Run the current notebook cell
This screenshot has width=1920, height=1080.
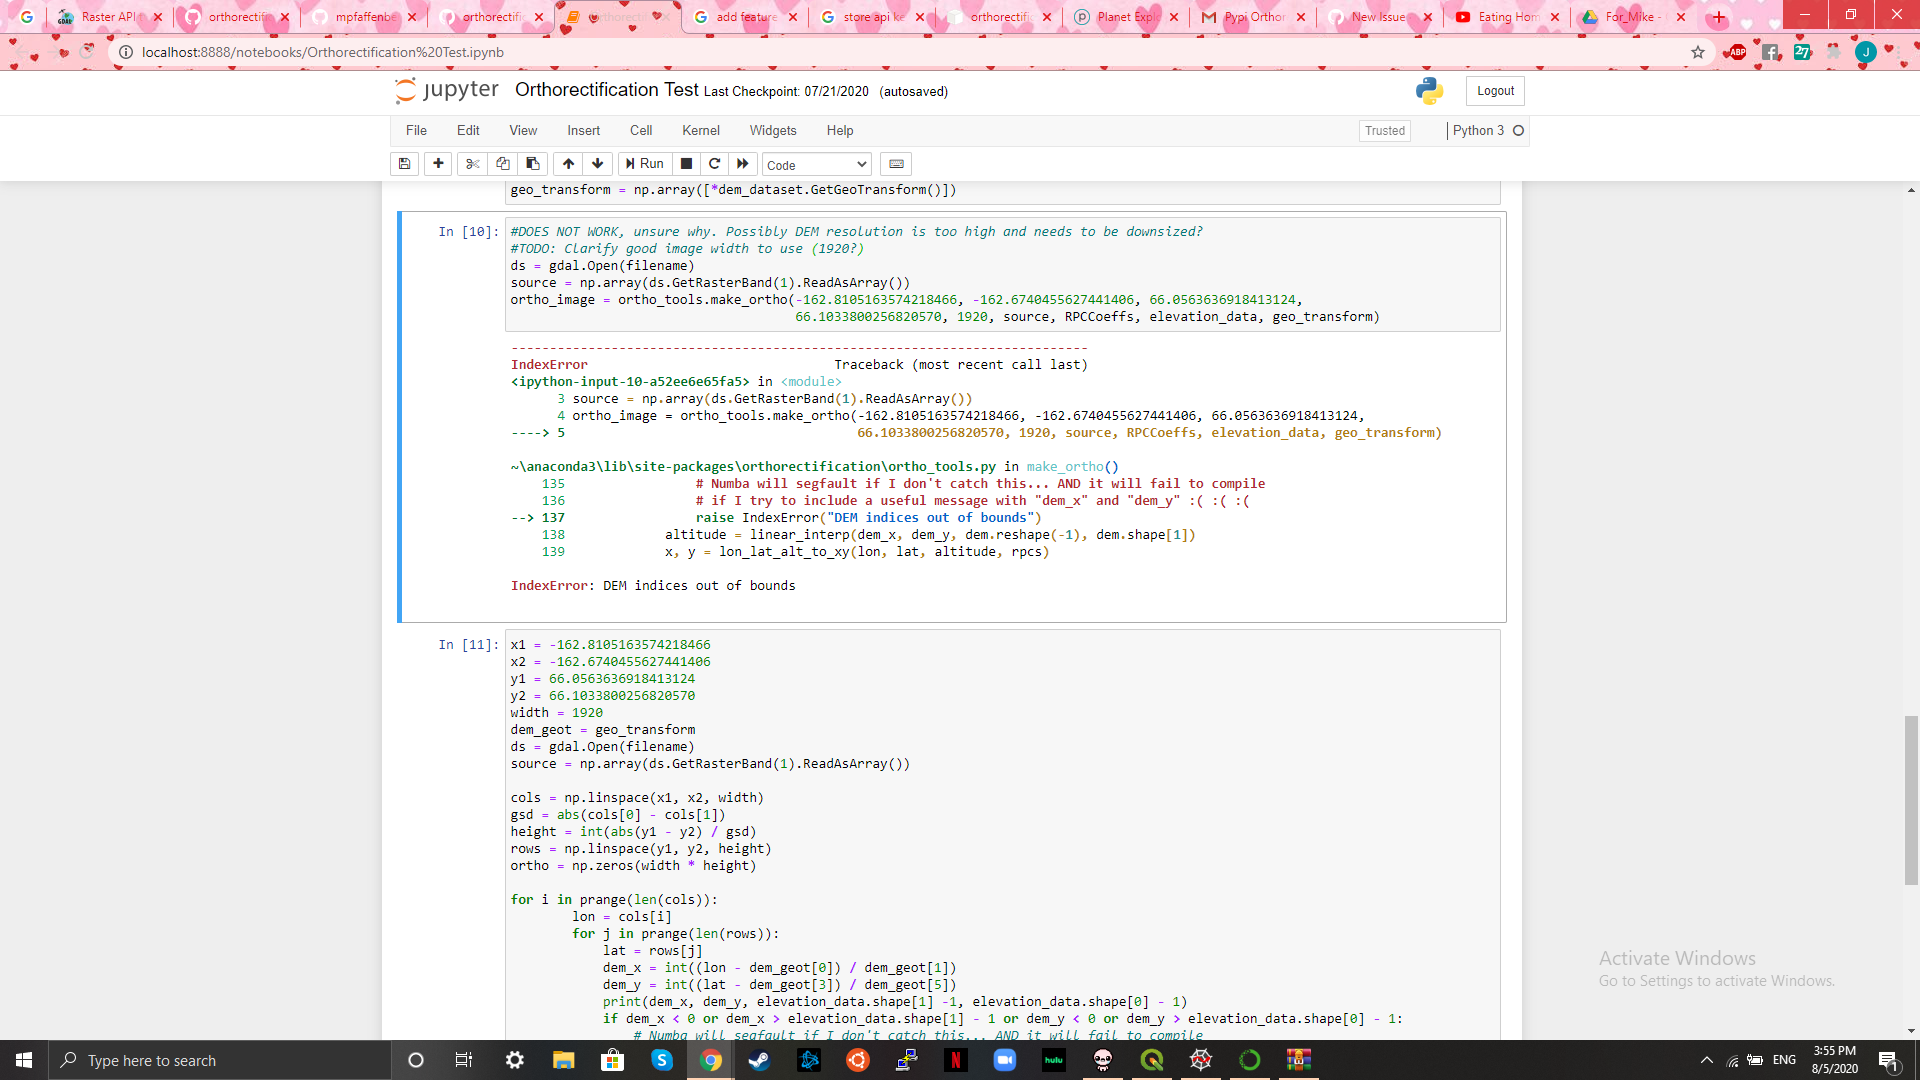coord(645,163)
